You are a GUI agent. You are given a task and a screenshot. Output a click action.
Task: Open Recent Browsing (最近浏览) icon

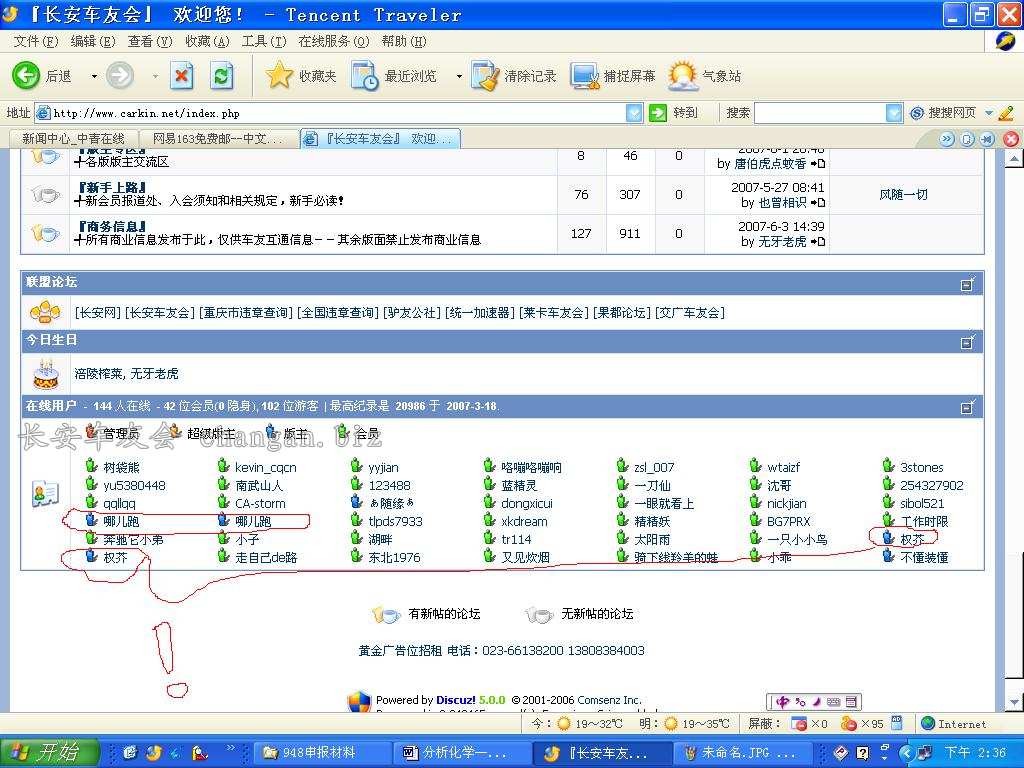tap(364, 76)
